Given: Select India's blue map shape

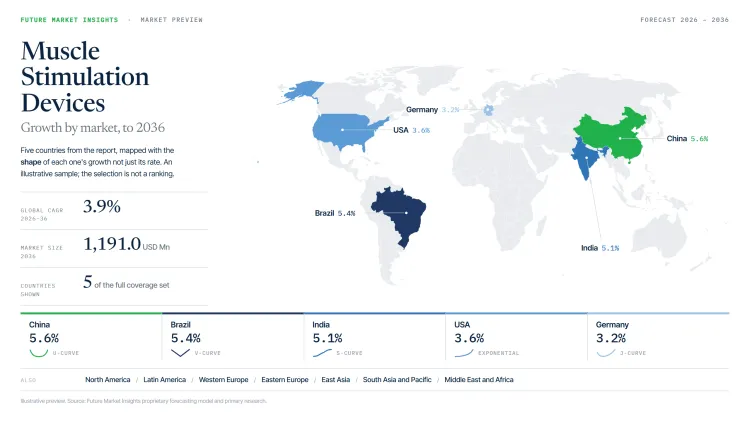Looking at the screenshot, I should click(586, 157).
